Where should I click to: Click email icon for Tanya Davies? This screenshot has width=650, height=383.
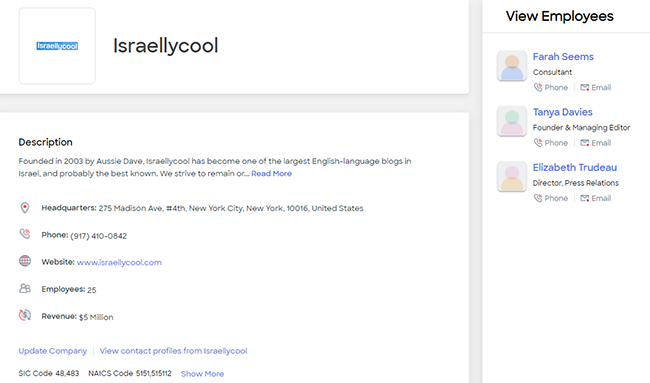tap(585, 143)
